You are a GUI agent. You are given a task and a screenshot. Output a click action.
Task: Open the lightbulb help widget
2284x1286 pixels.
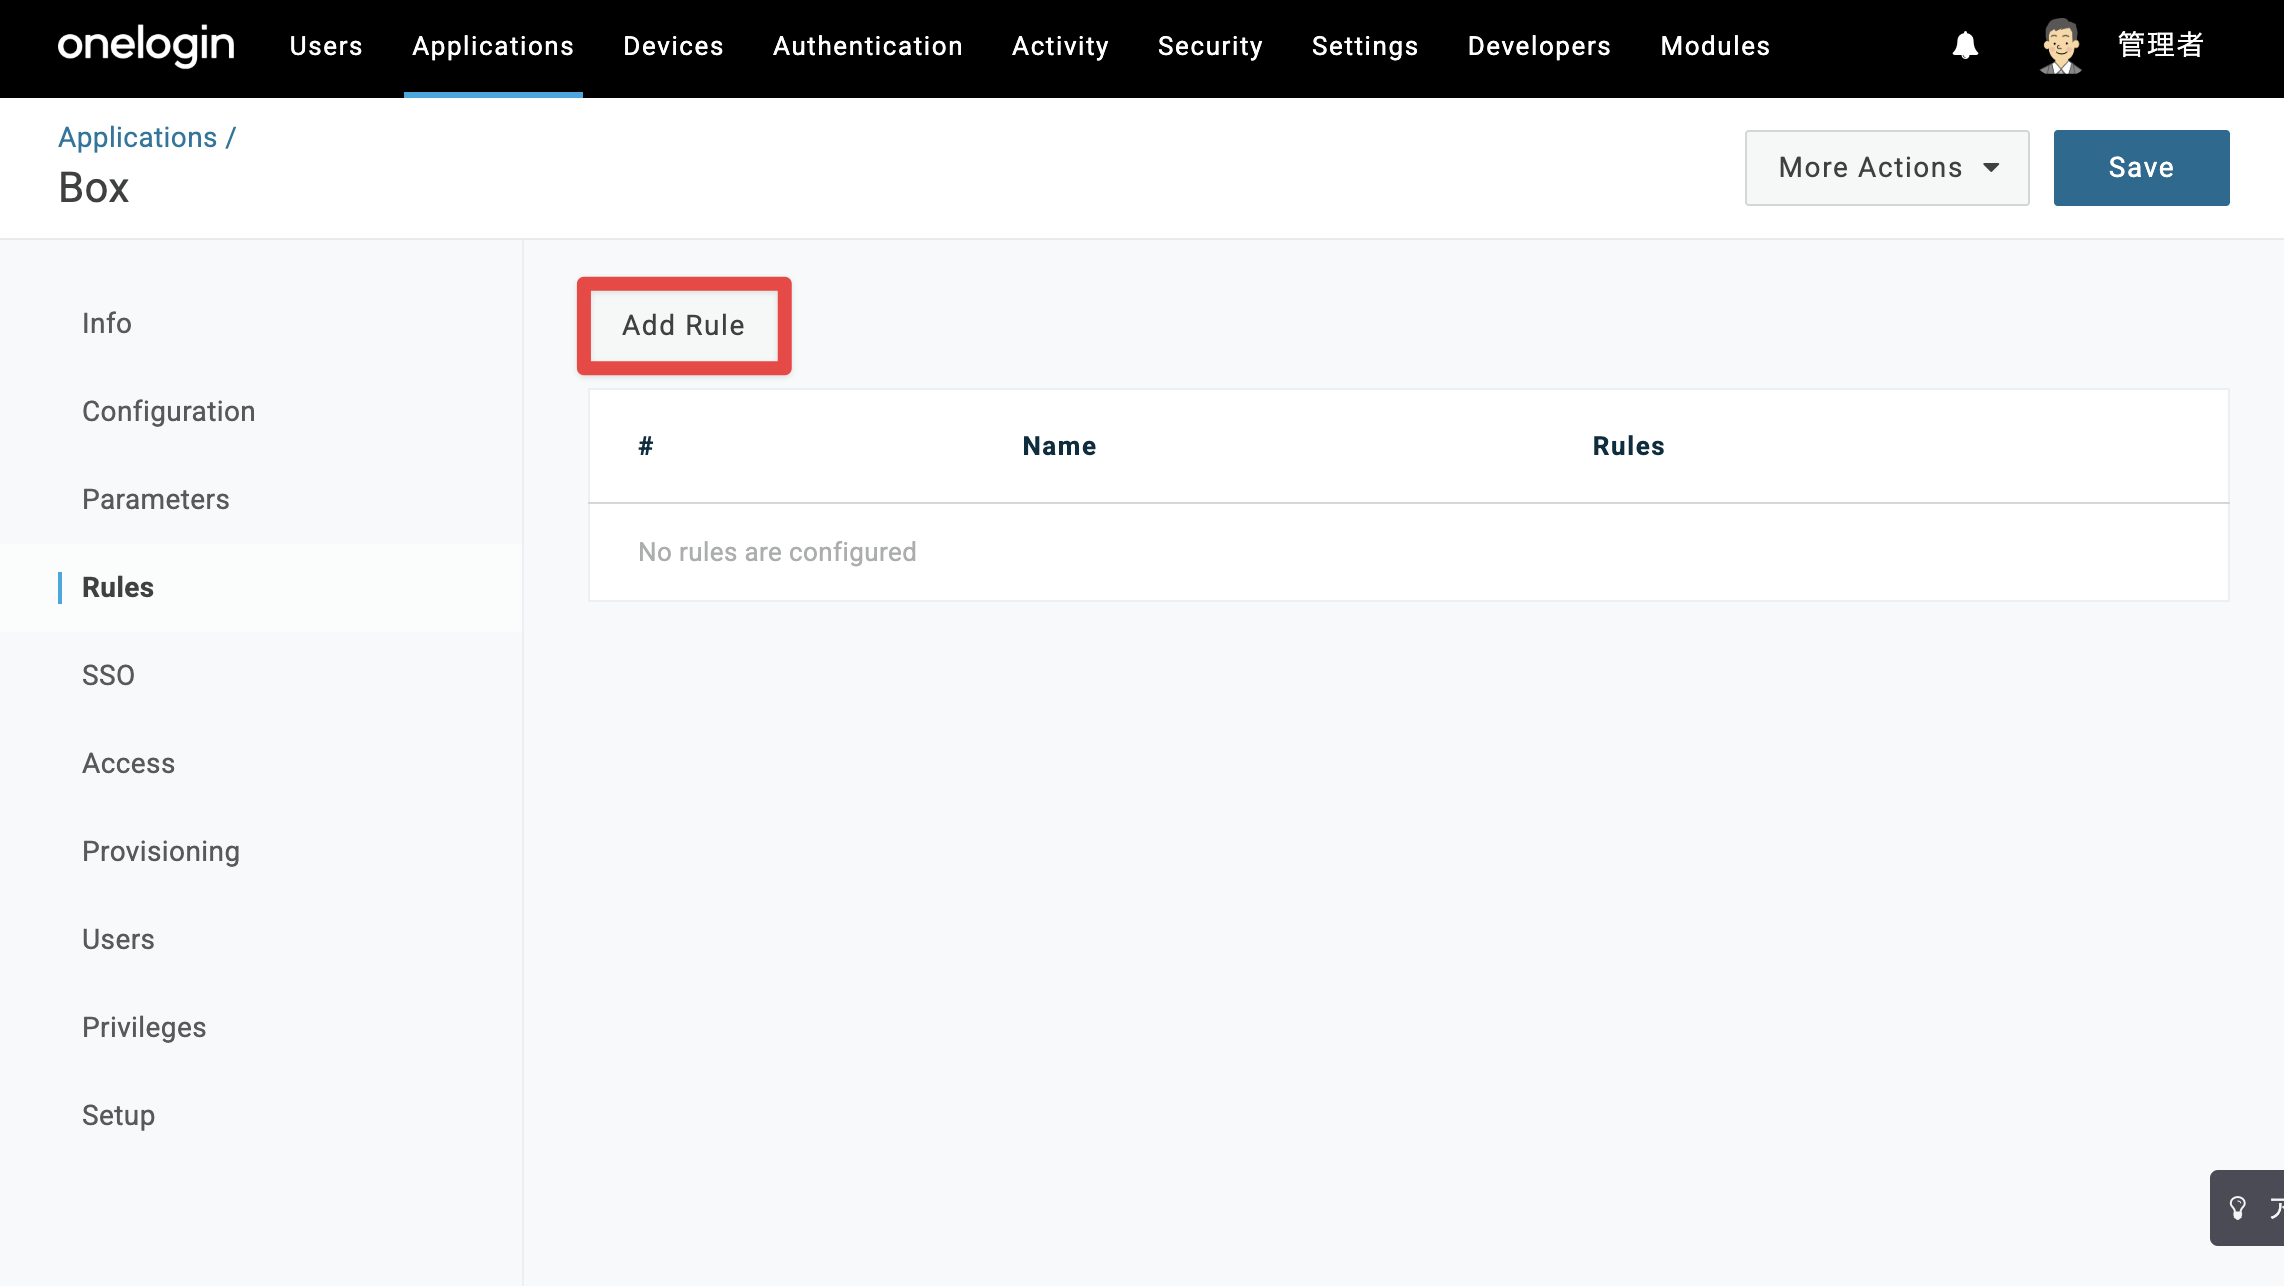tap(2247, 1208)
